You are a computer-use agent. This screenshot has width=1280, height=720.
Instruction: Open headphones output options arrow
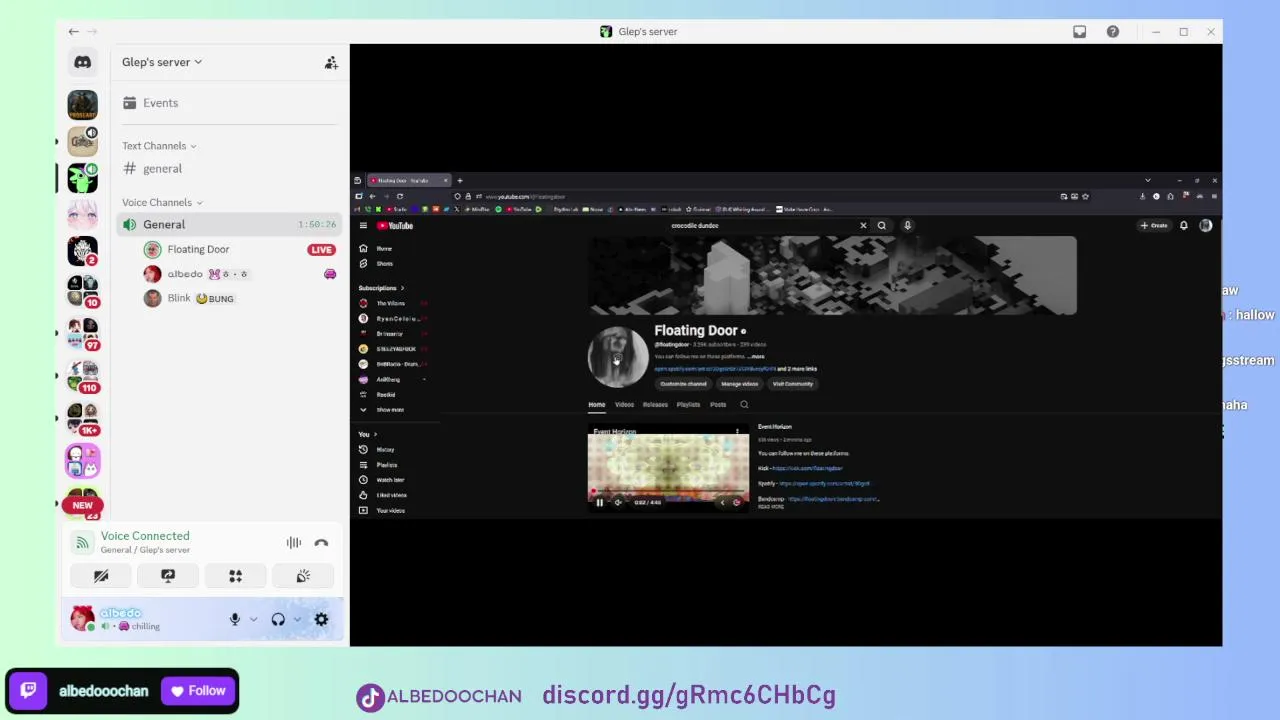click(x=297, y=620)
